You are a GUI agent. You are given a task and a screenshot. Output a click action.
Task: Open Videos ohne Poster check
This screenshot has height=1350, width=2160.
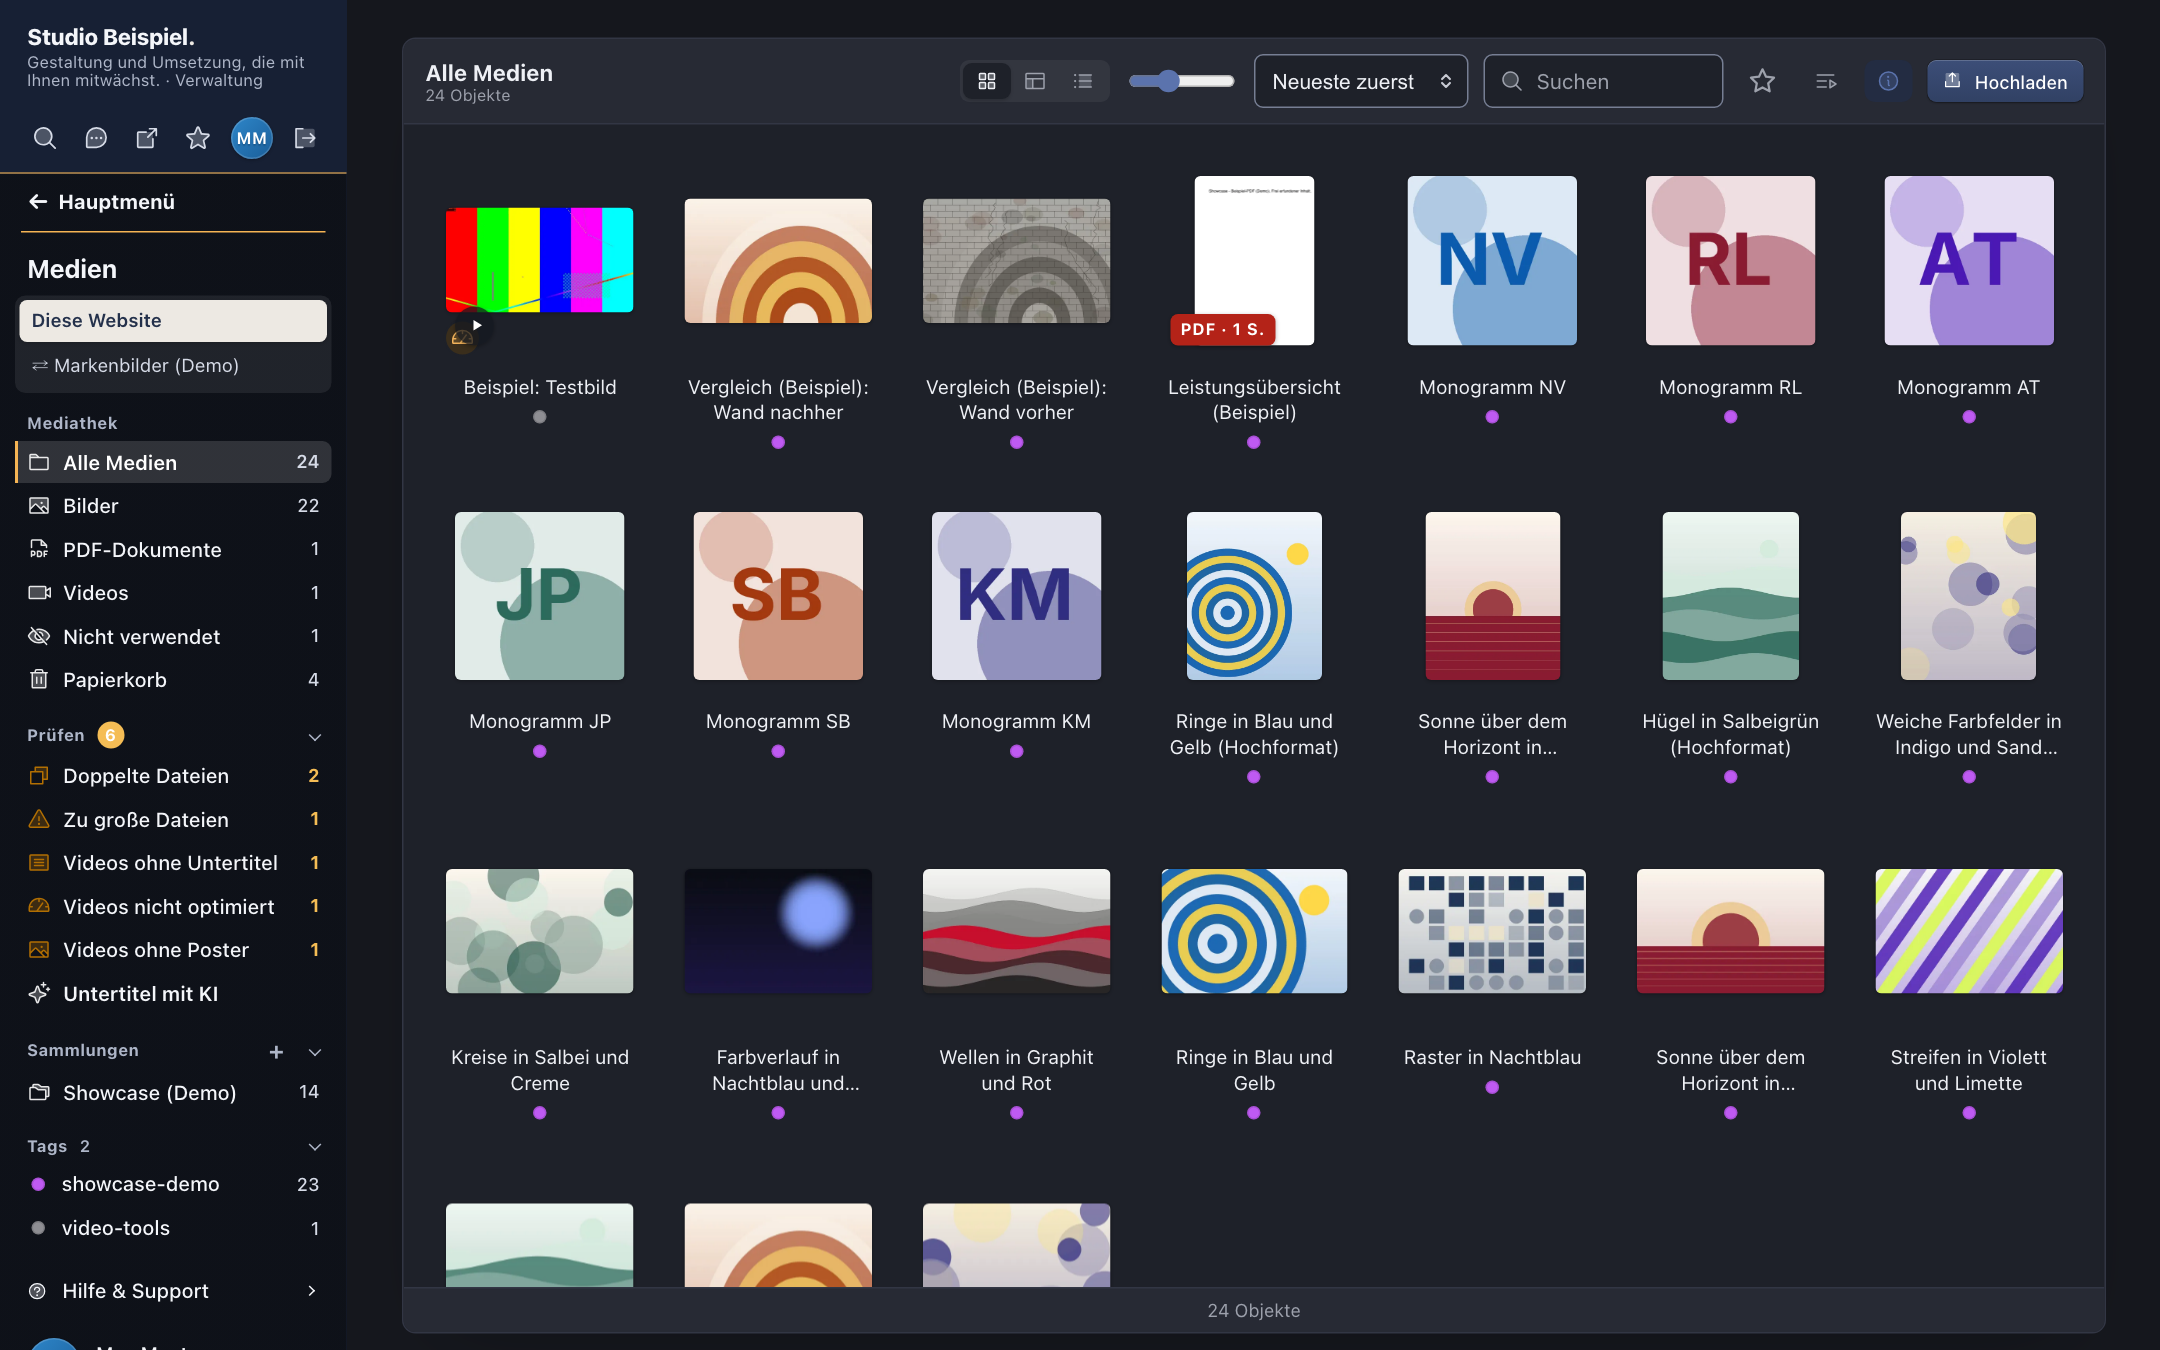pyautogui.click(x=173, y=950)
